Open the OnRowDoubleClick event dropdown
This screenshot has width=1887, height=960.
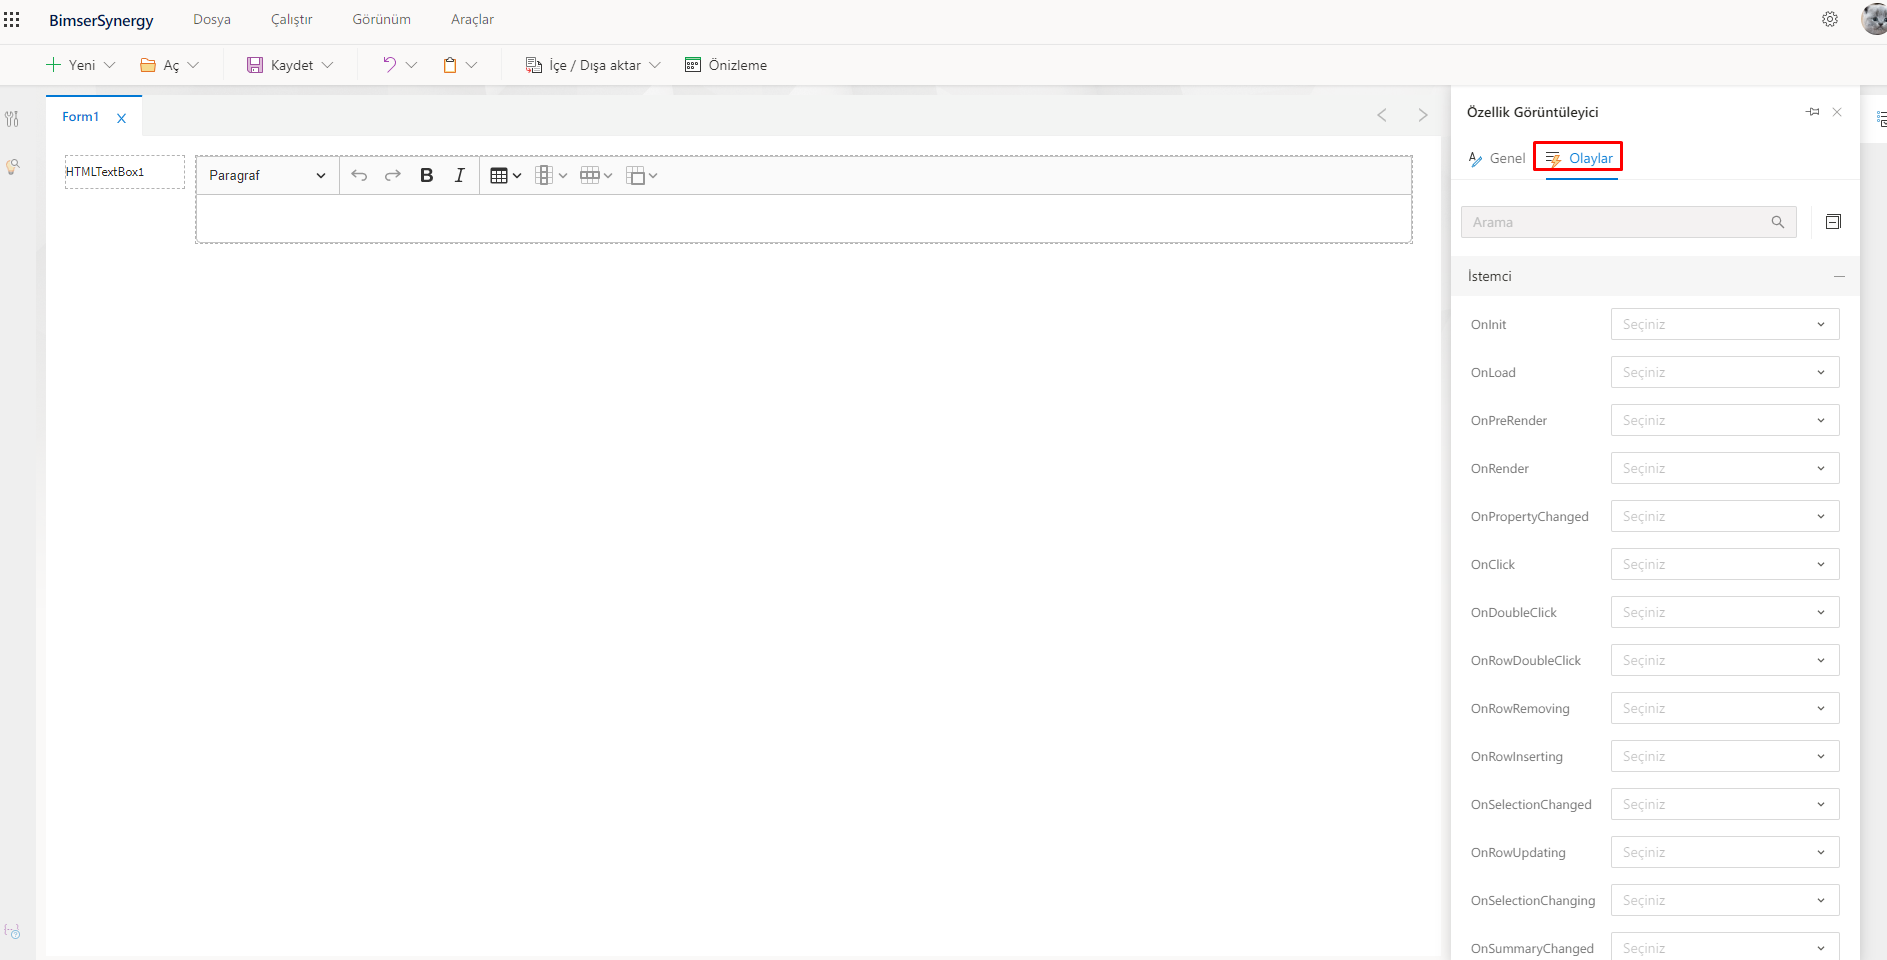(x=1725, y=660)
